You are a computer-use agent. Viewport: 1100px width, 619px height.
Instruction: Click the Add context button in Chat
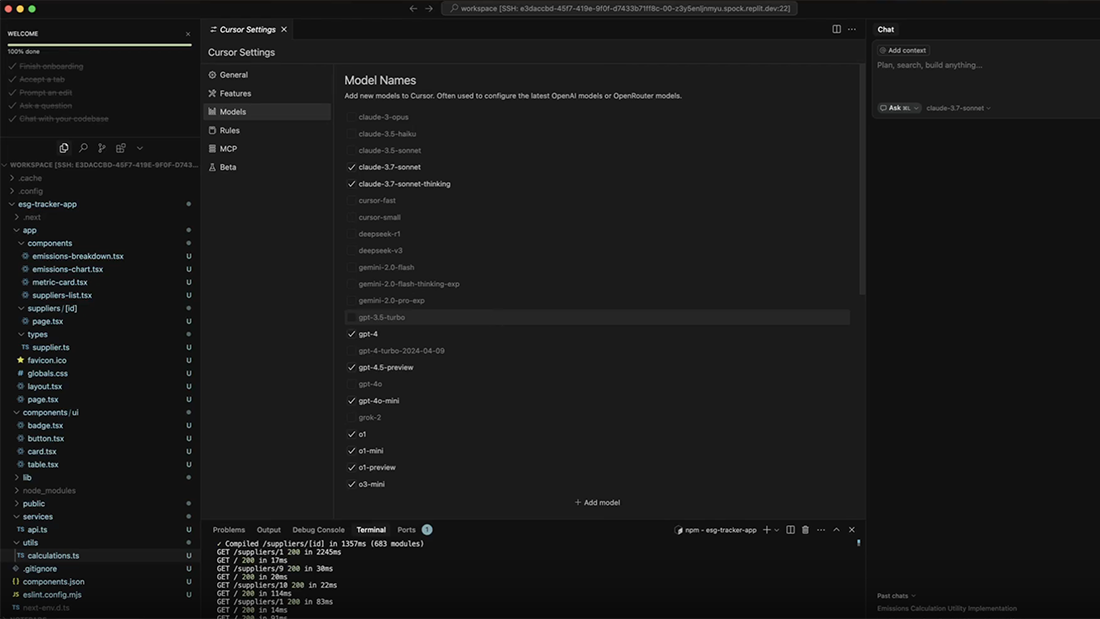pos(903,51)
